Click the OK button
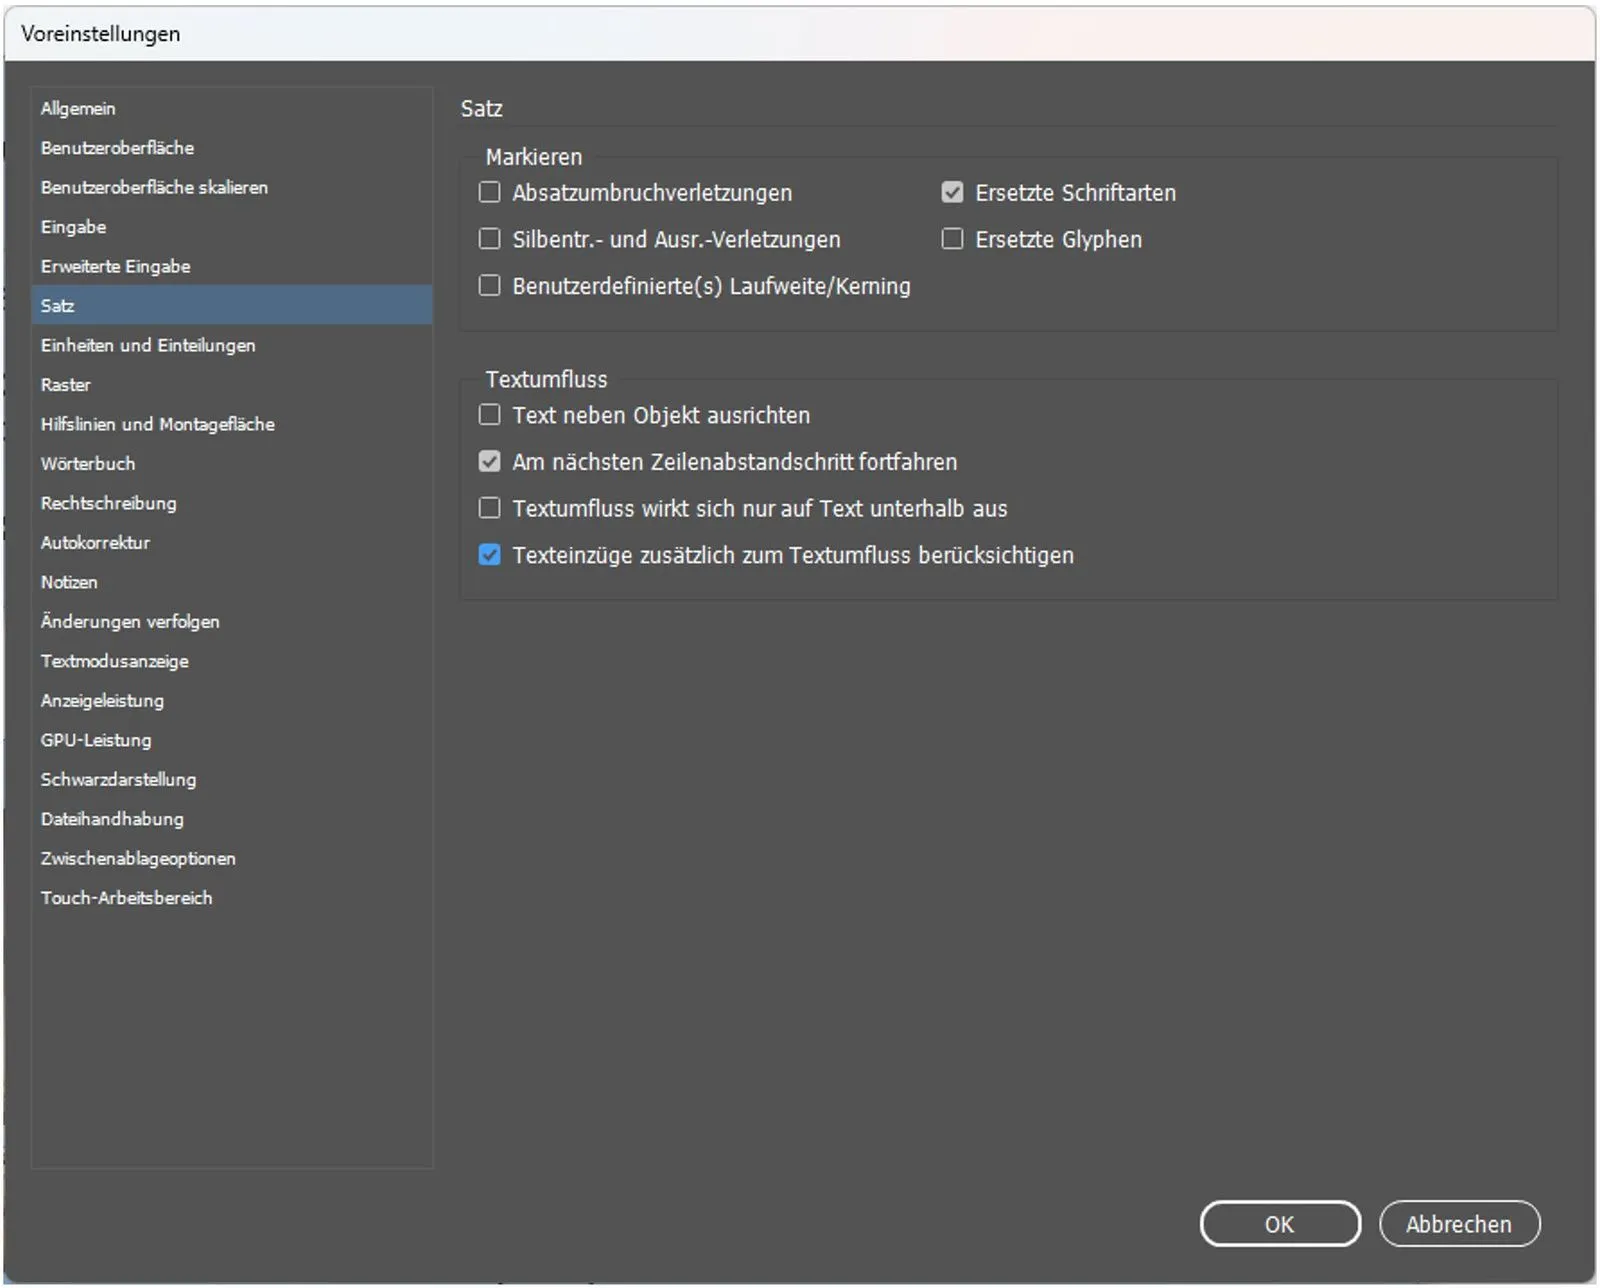Image resolution: width=1600 pixels, height=1288 pixels. [1279, 1224]
